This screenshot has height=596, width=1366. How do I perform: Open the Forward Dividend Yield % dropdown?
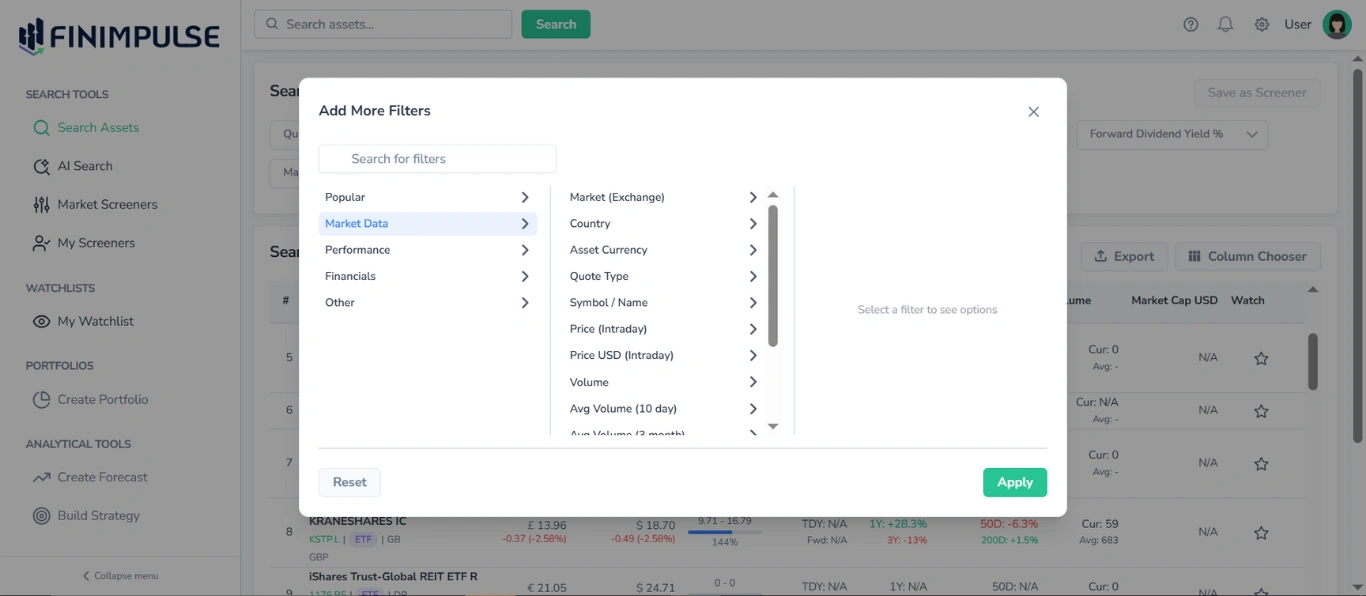coord(1171,134)
